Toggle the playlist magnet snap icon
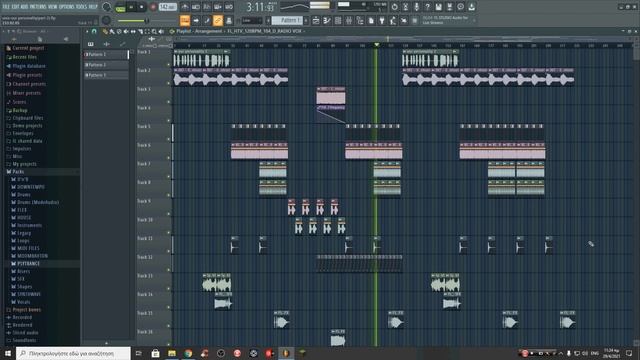 coord(94,31)
